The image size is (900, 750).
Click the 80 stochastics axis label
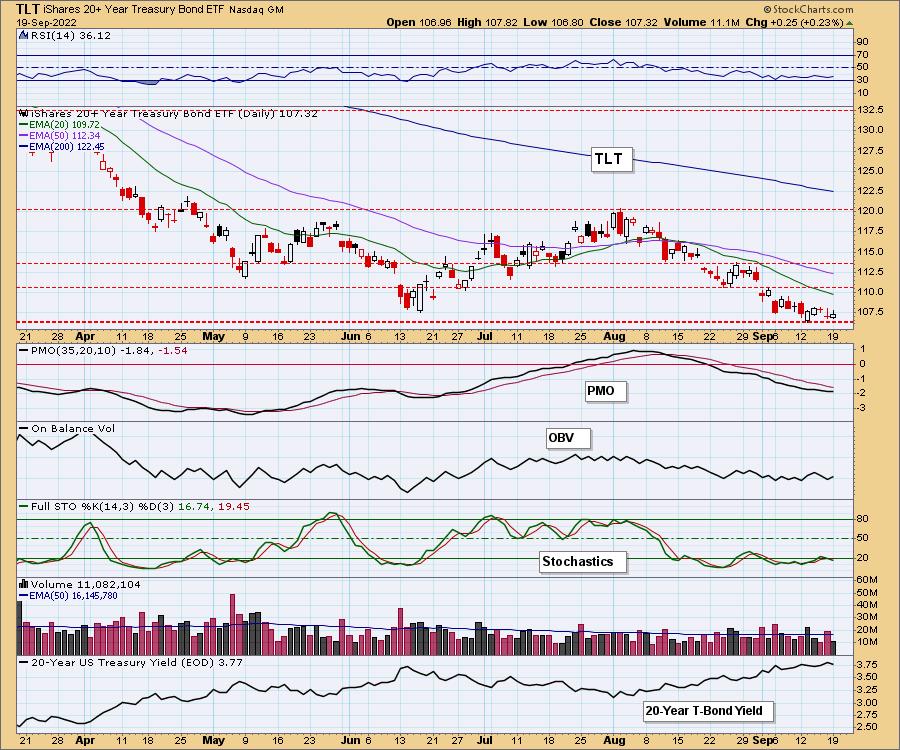point(863,519)
